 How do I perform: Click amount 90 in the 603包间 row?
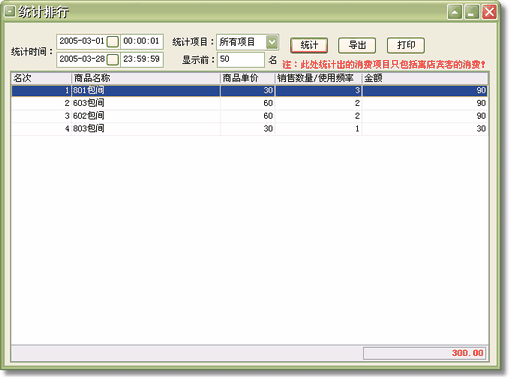(x=481, y=103)
